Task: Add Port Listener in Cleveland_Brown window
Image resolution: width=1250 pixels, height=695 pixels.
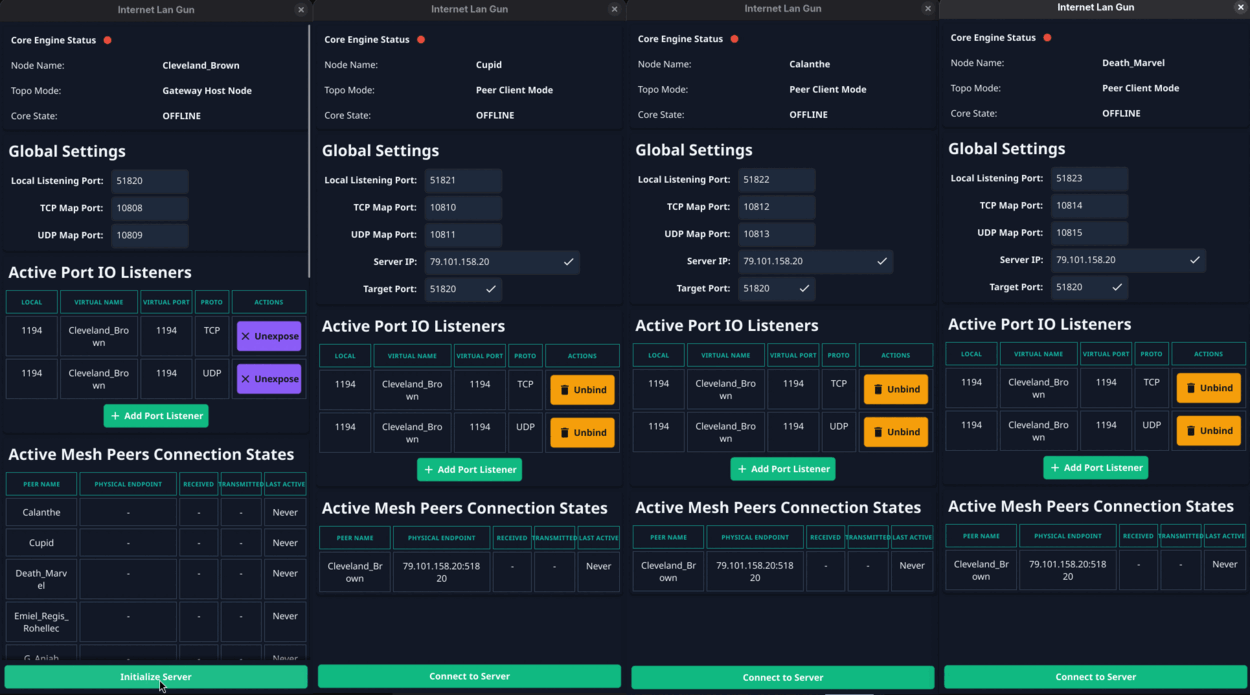Action: point(156,416)
